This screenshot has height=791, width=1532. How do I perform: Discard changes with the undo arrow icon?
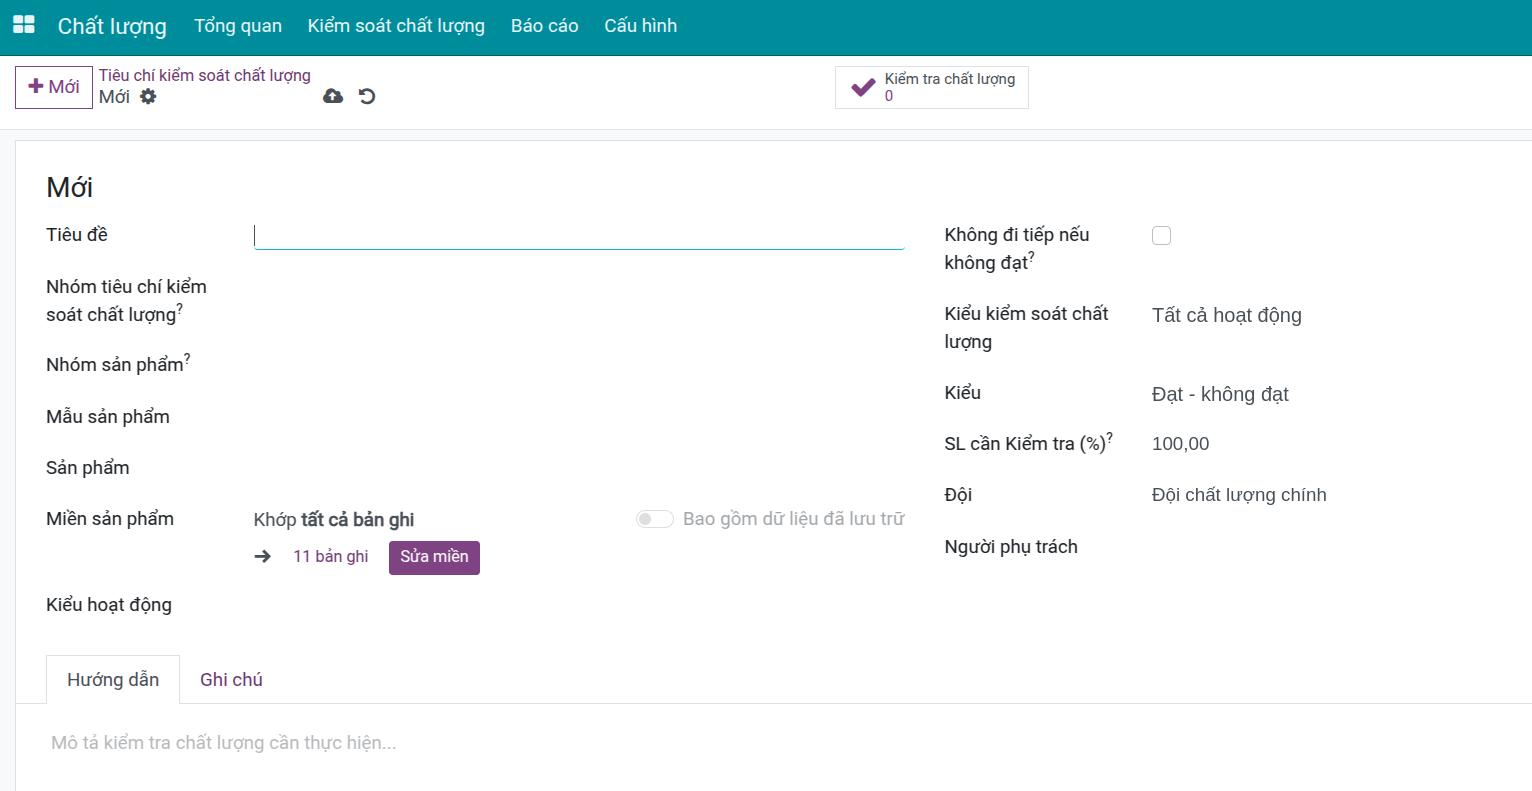(x=367, y=96)
